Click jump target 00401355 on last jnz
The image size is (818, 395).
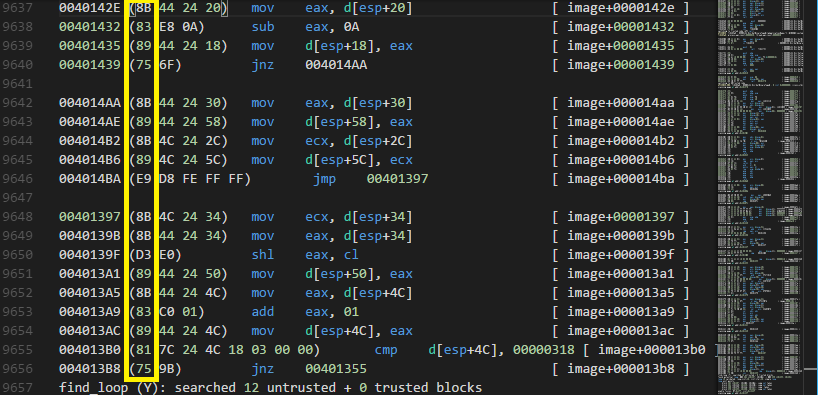336,369
